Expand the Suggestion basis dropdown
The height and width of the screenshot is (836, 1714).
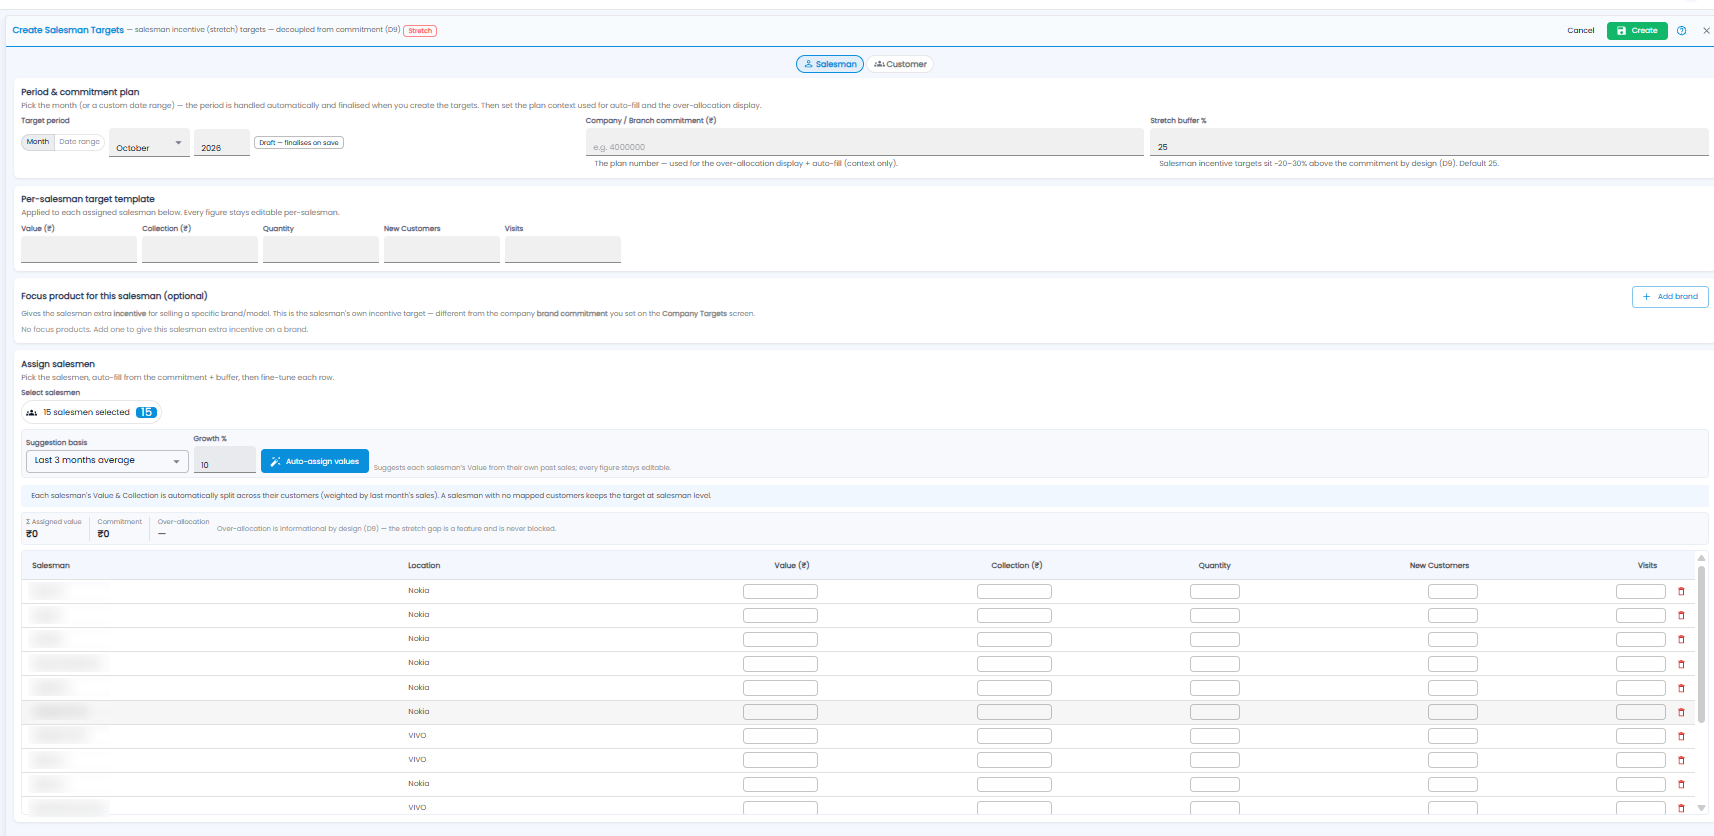pos(107,461)
